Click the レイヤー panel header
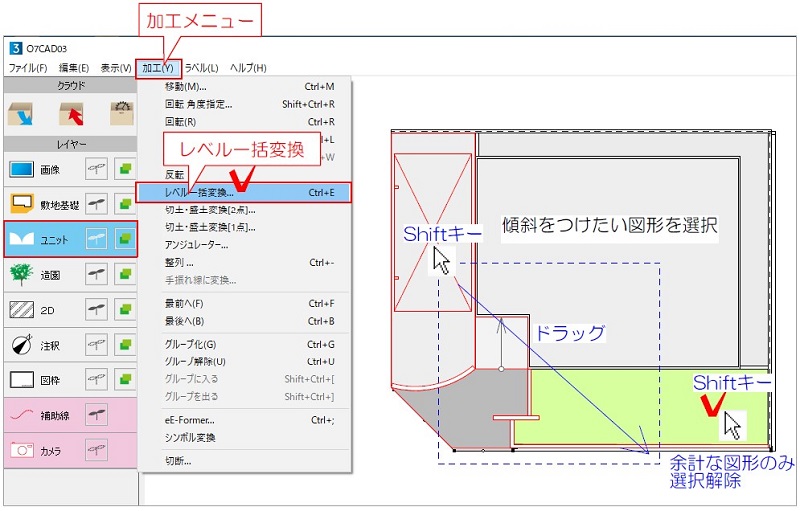This screenshot has width=800, height=511. pyautogui.click(x=70, y=144)
